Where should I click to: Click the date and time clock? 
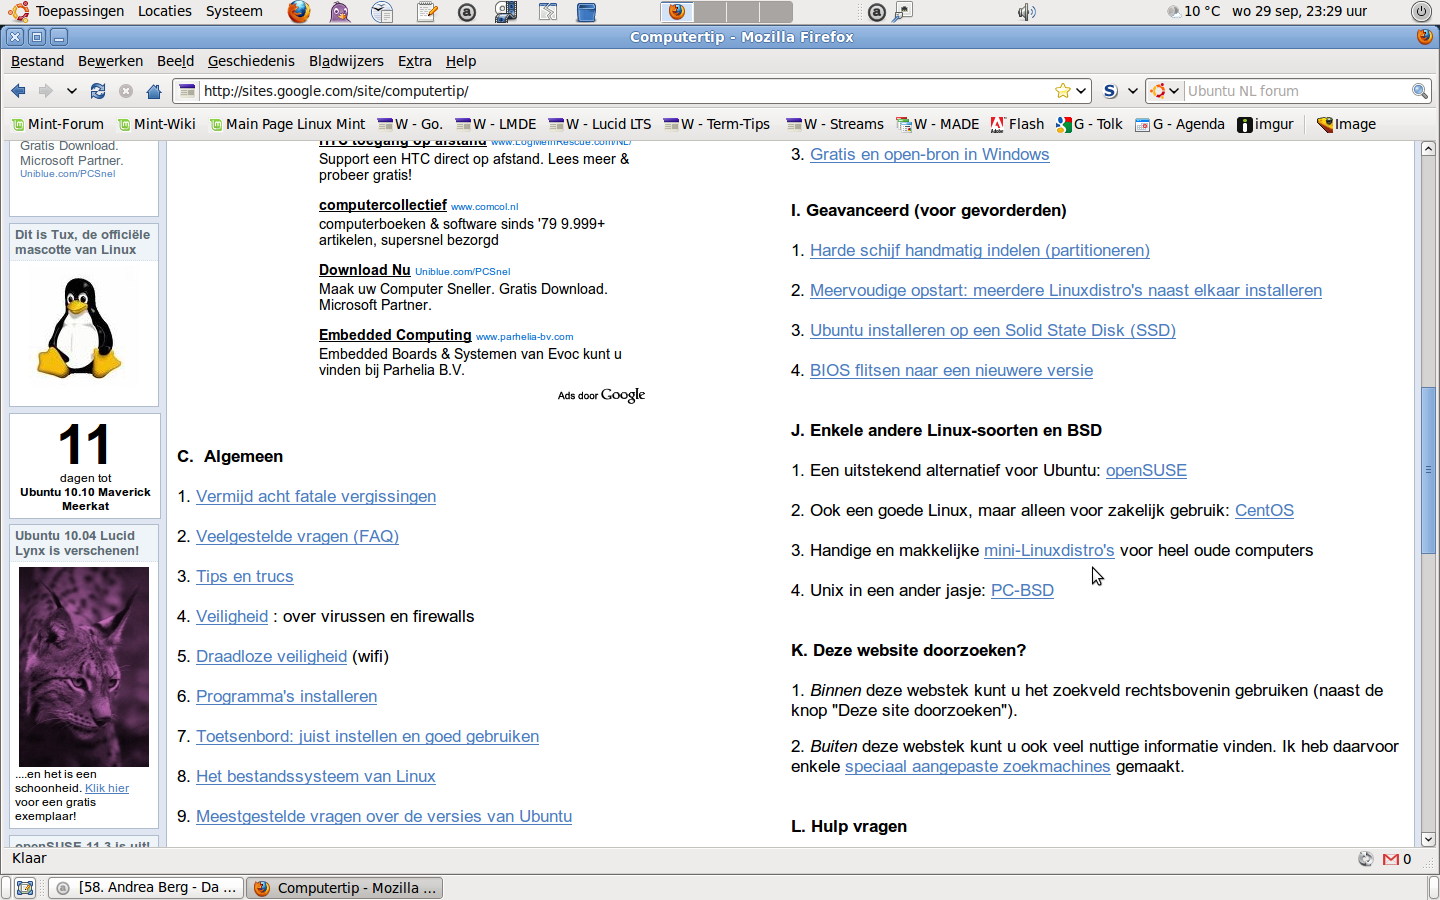(1299, 11)
